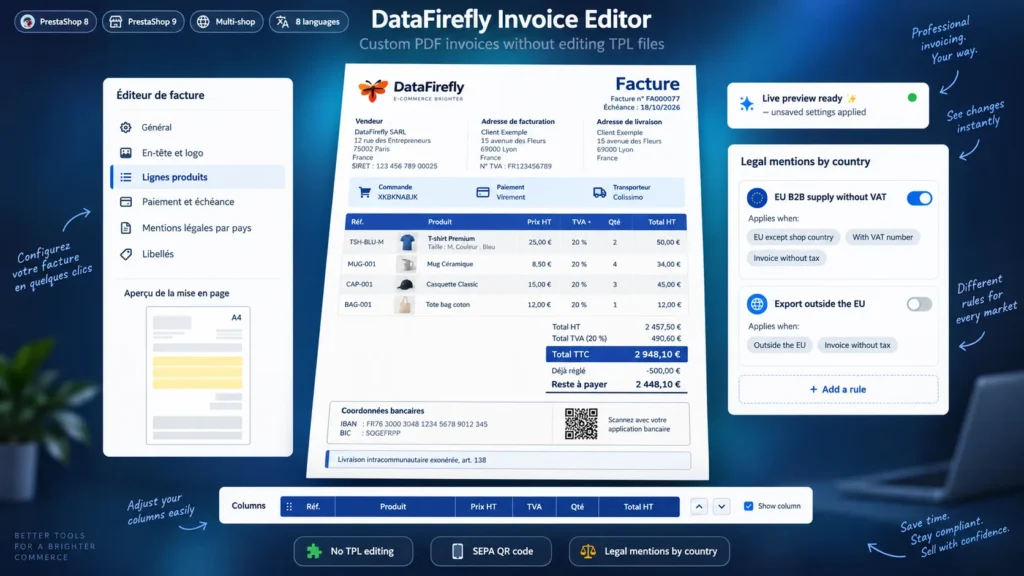Click the No TPL editing badge
This screenshot has width=1024, height=576.
click(353, 551)
